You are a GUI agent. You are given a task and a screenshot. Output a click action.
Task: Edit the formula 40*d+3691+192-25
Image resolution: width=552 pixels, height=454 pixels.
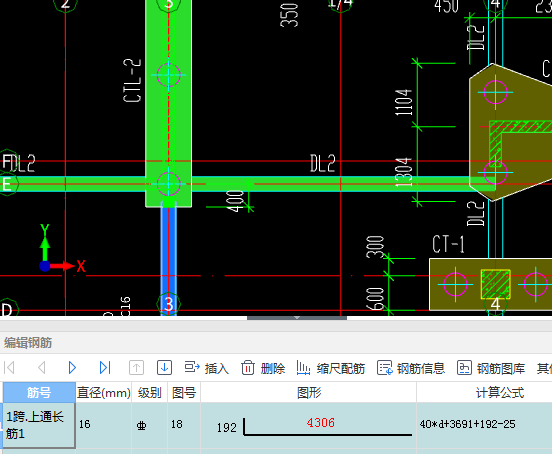pos(467,424)
